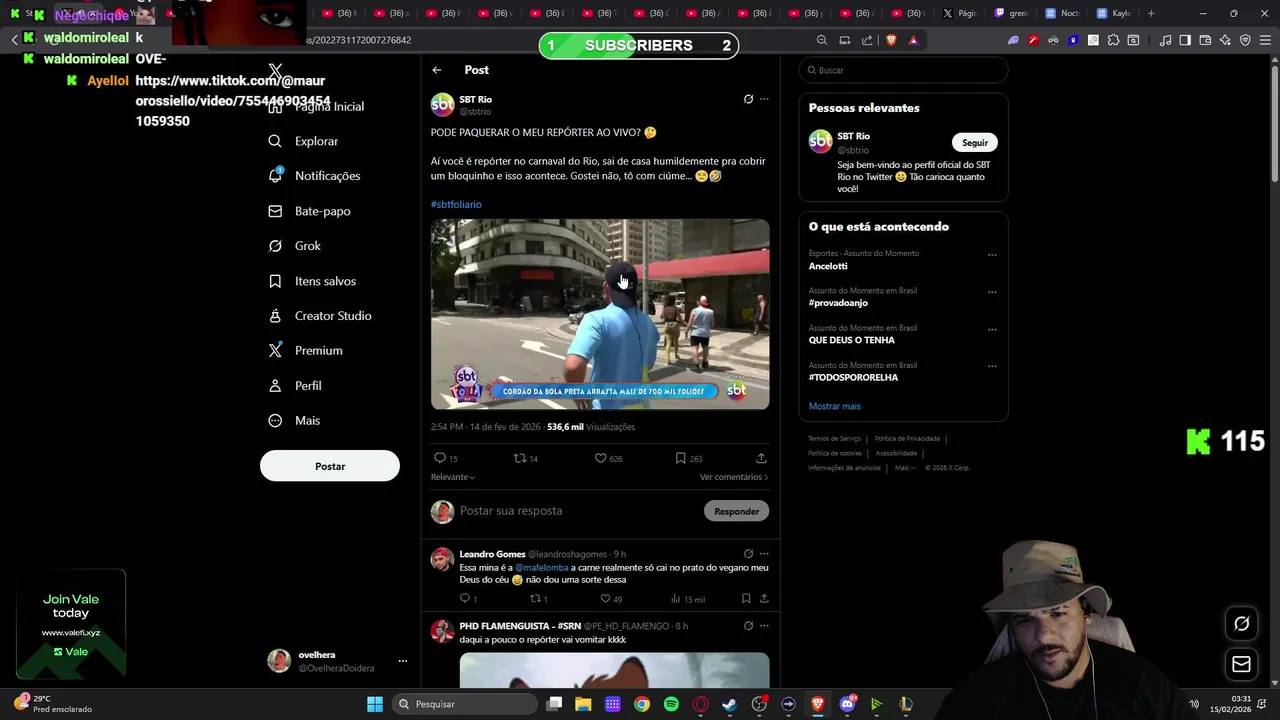1280x720 pixels.
Task: Expand the Relevante sort dropdown
Action: pyautogui.click(x=453, y=477)
